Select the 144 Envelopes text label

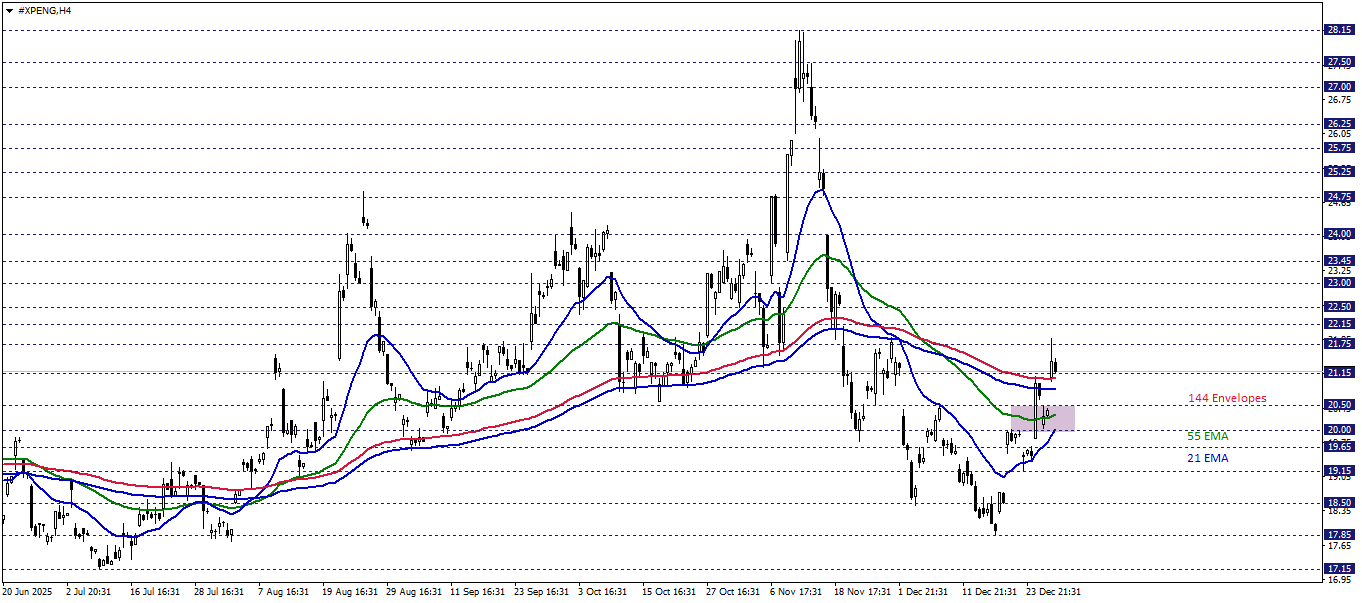[x=1226, y=398]
